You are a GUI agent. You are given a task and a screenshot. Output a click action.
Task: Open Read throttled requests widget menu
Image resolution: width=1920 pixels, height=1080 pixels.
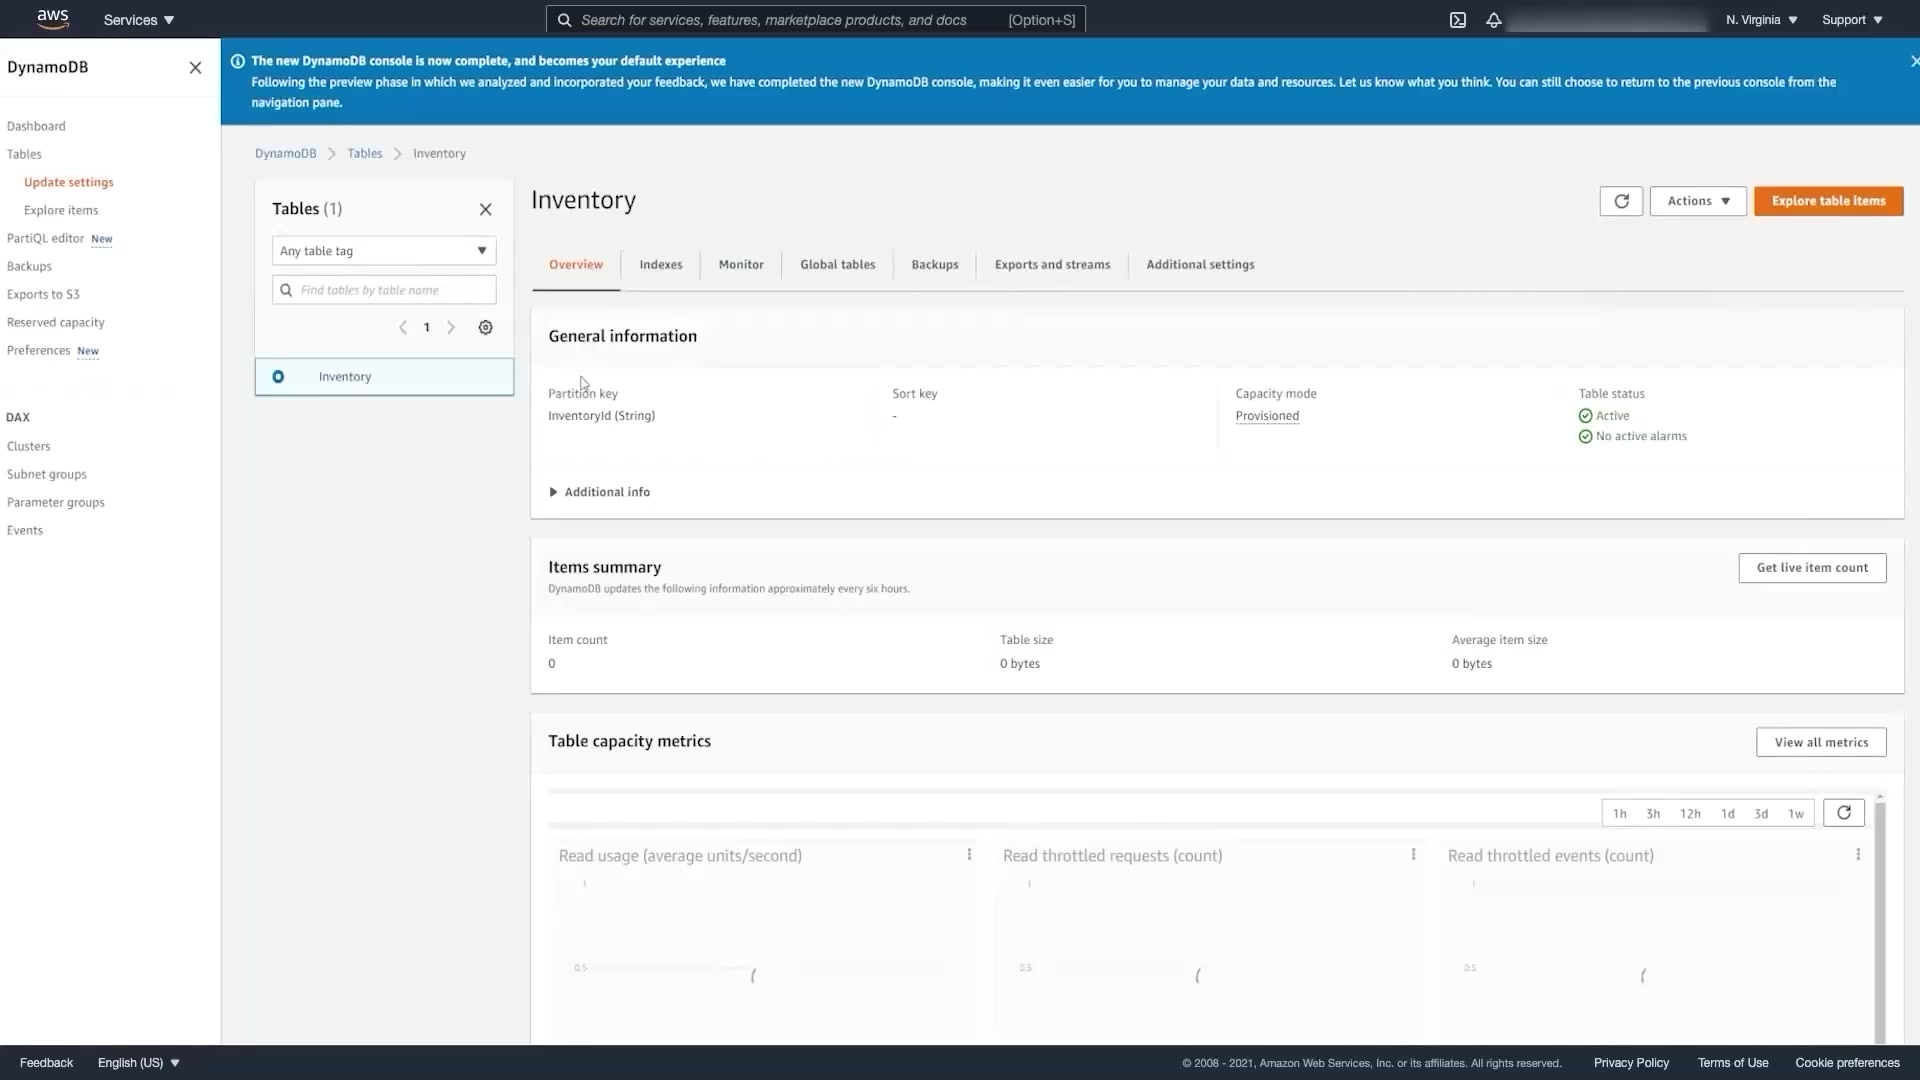click(x=1413, y=855)
